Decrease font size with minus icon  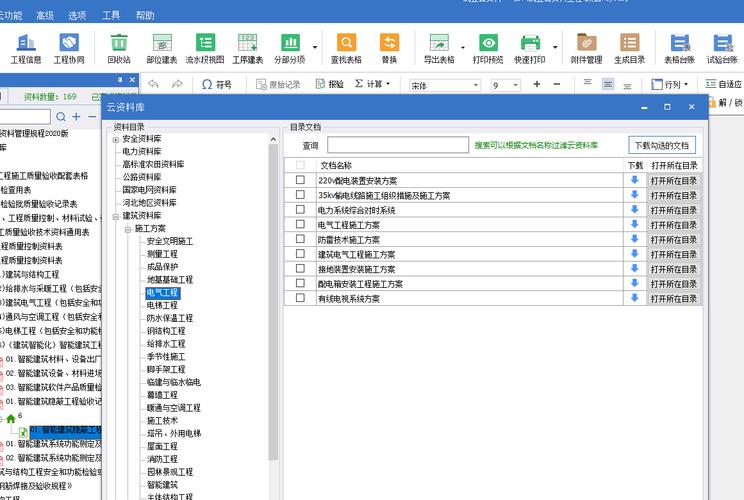tap(557, 84)
